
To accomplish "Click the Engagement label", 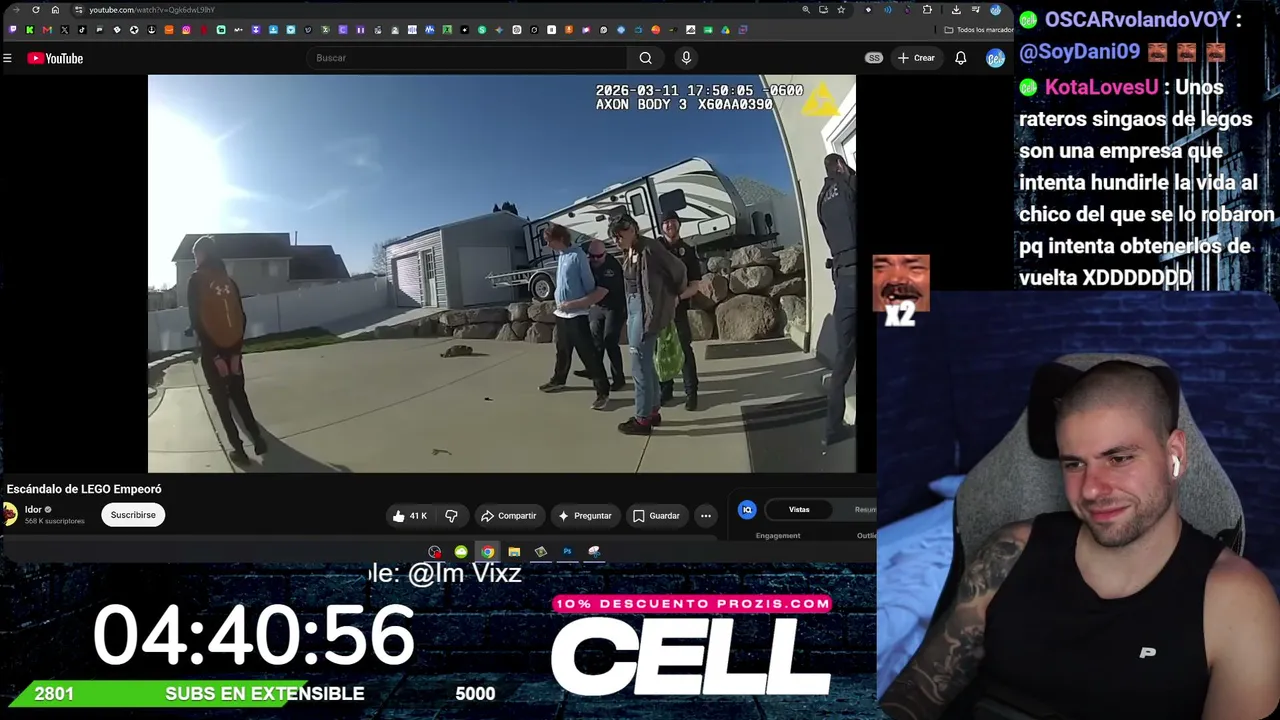I will [778, 536].
